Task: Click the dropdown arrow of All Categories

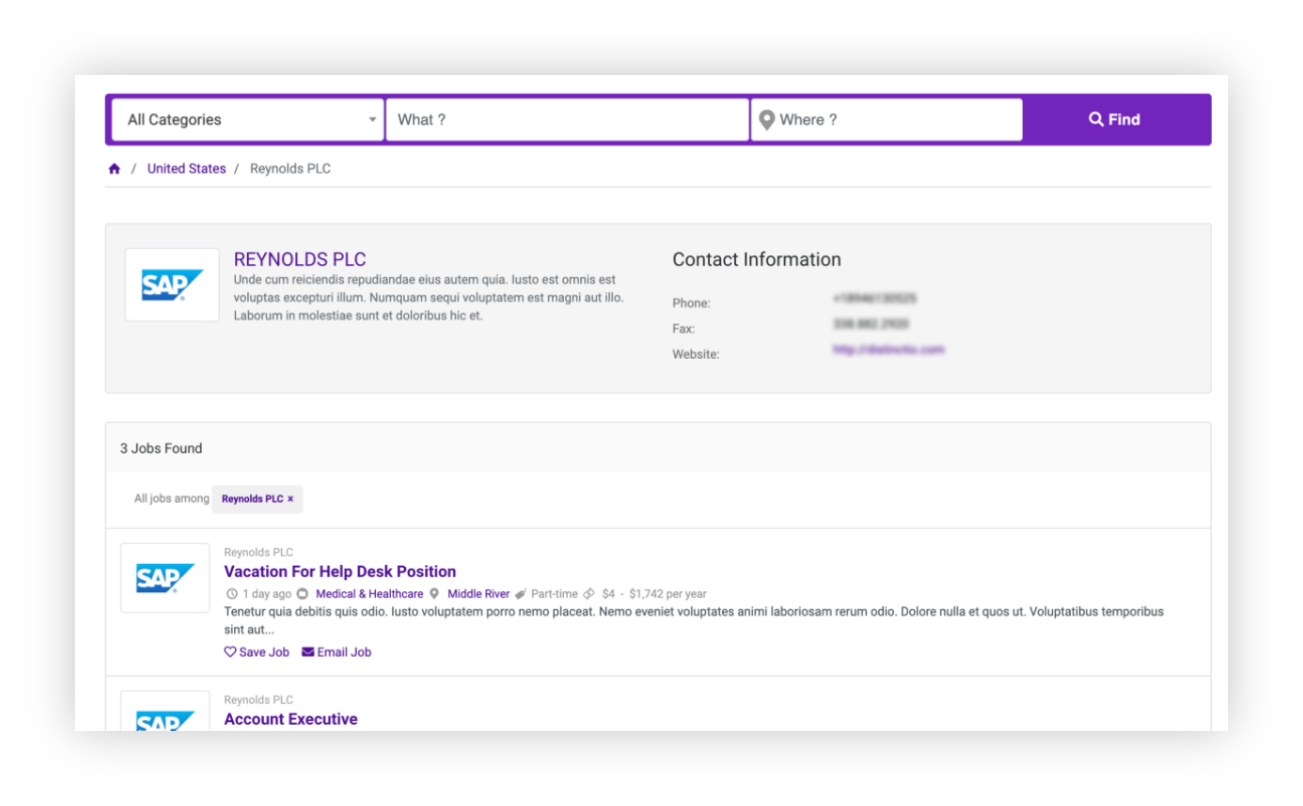Action: tap(372, 120)
